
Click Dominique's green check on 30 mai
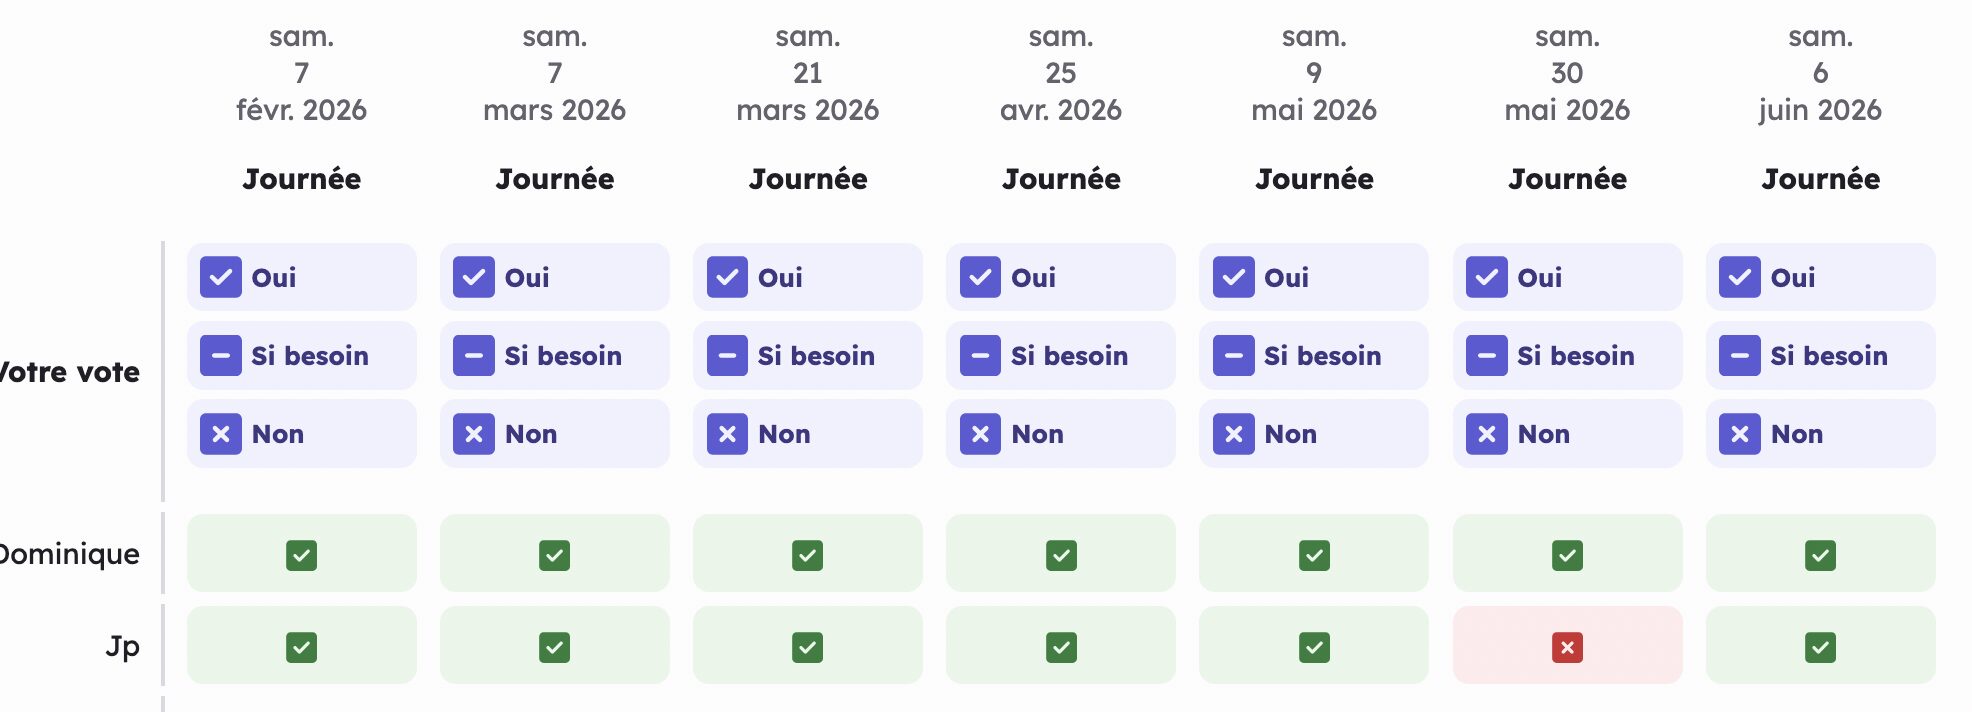[1567, 555]
